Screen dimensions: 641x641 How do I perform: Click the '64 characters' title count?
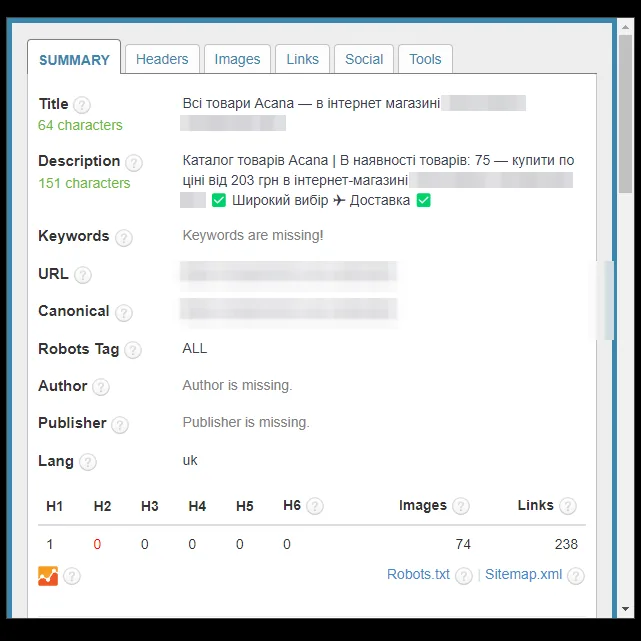point(80,125)
